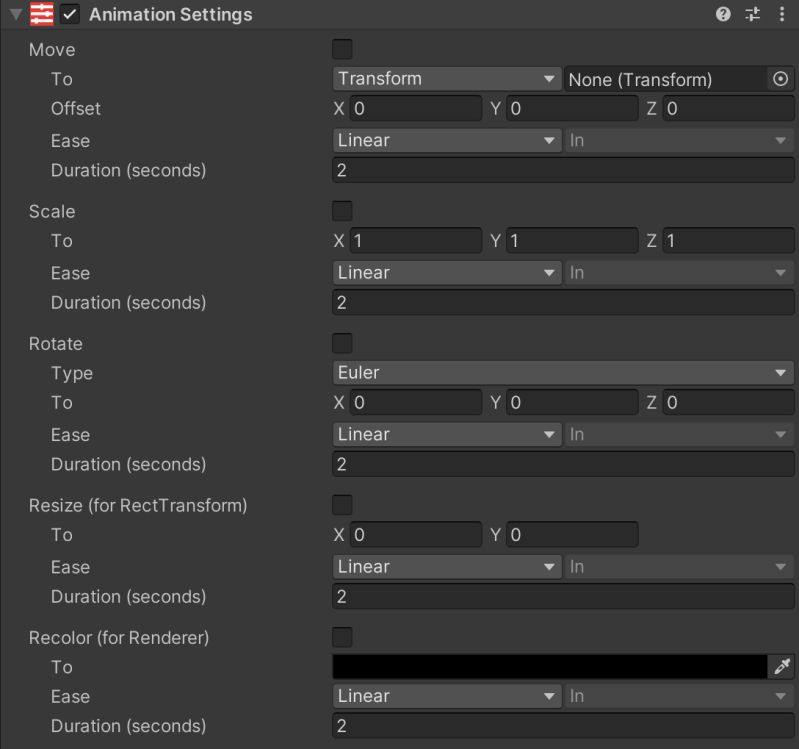Click the Animation Settings script icon
Viewport: 799px width, 749px height.
(41, 14)
